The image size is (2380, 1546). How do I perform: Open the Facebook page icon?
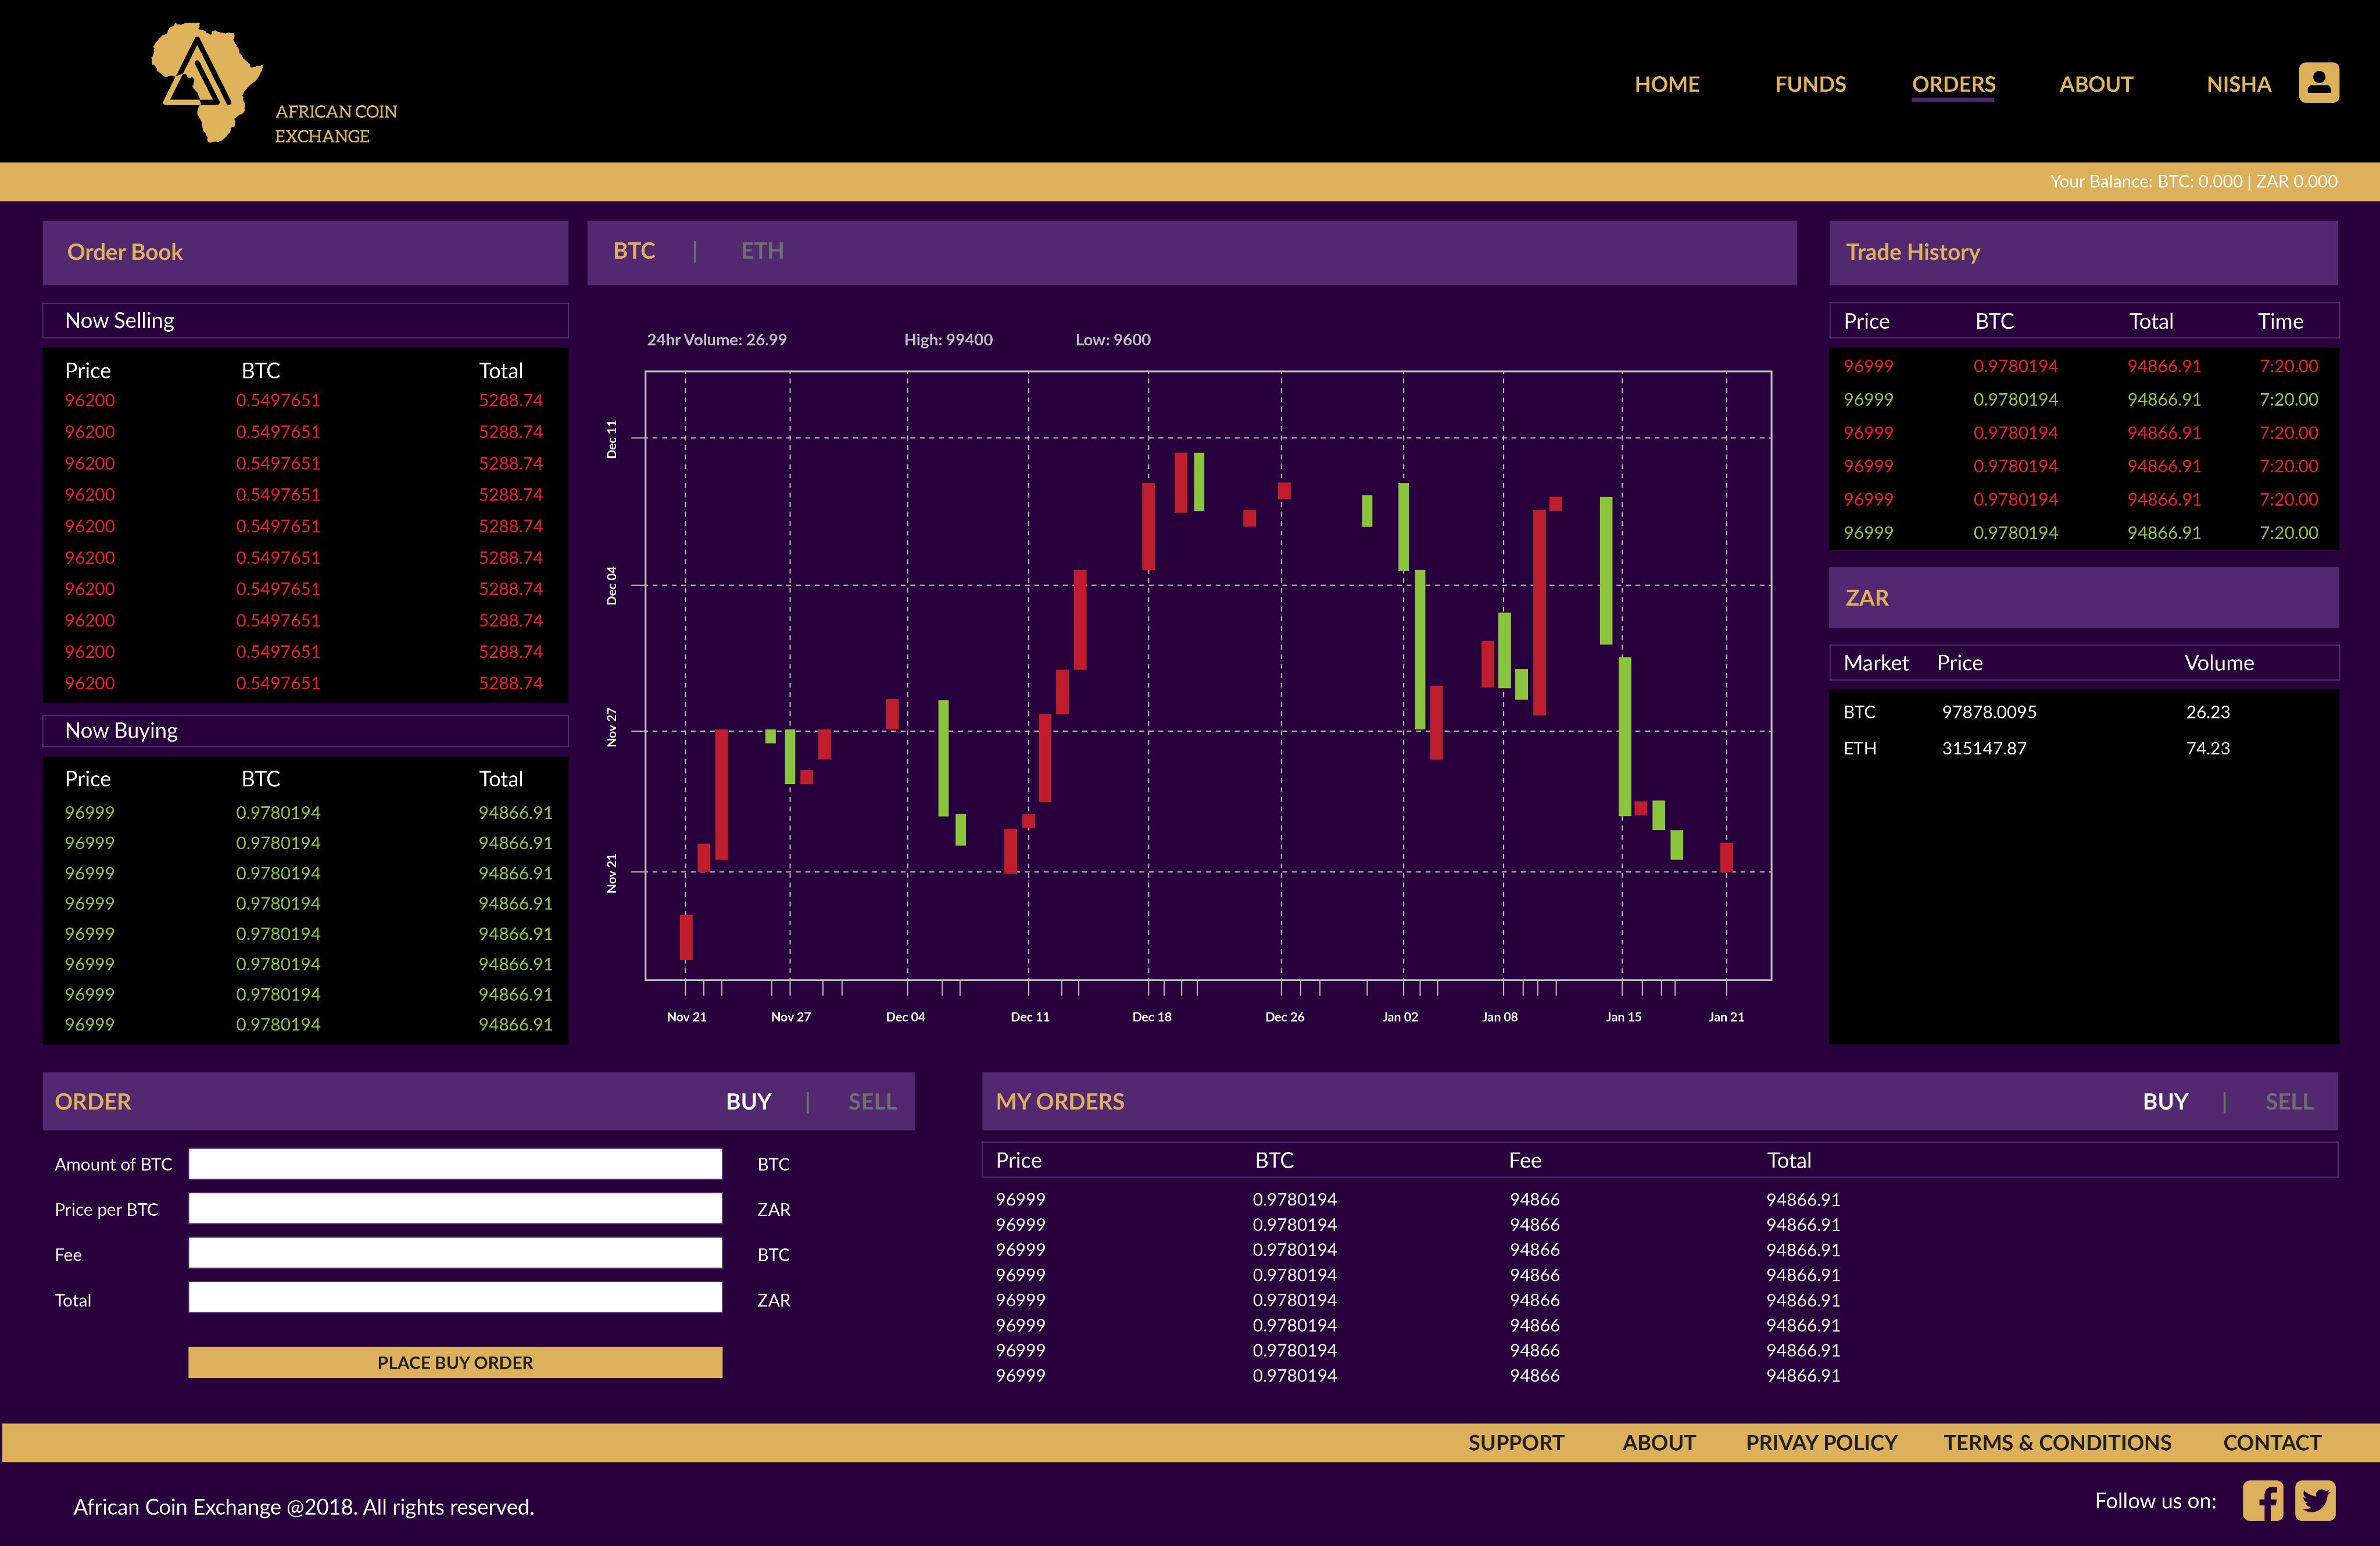(x=2262, y=1501)
